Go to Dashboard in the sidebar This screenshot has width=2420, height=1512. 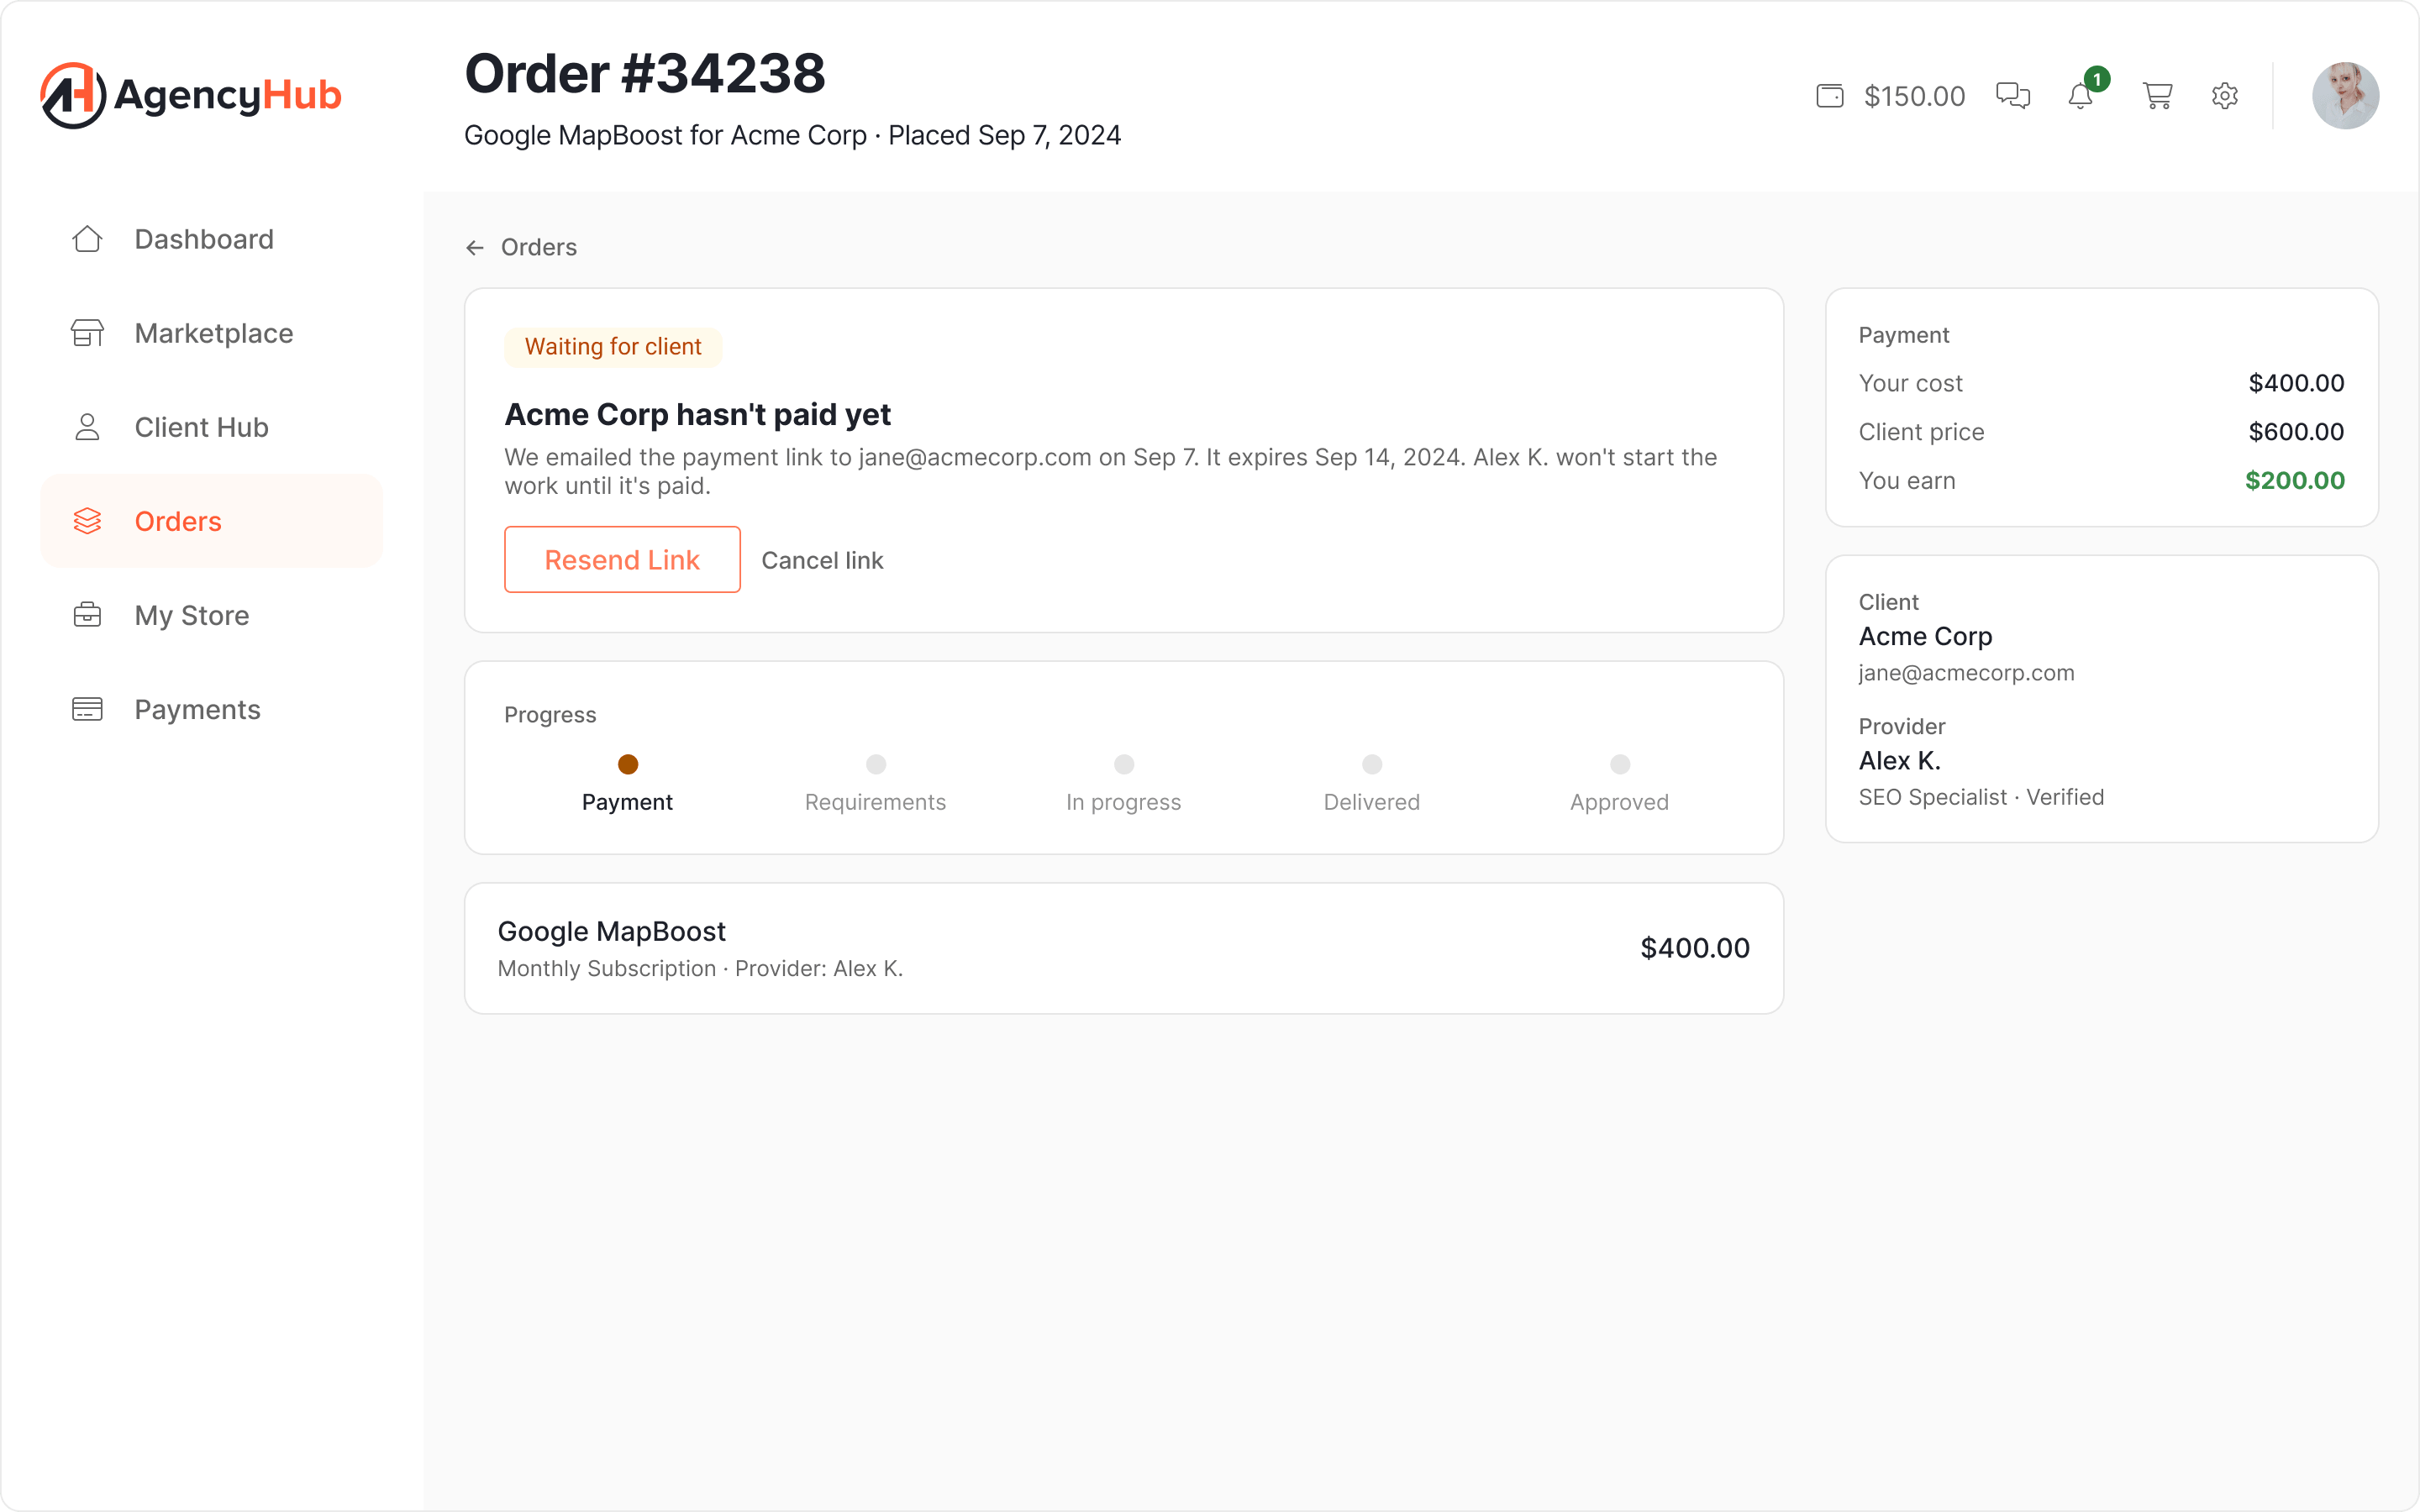tap(211, 239)
